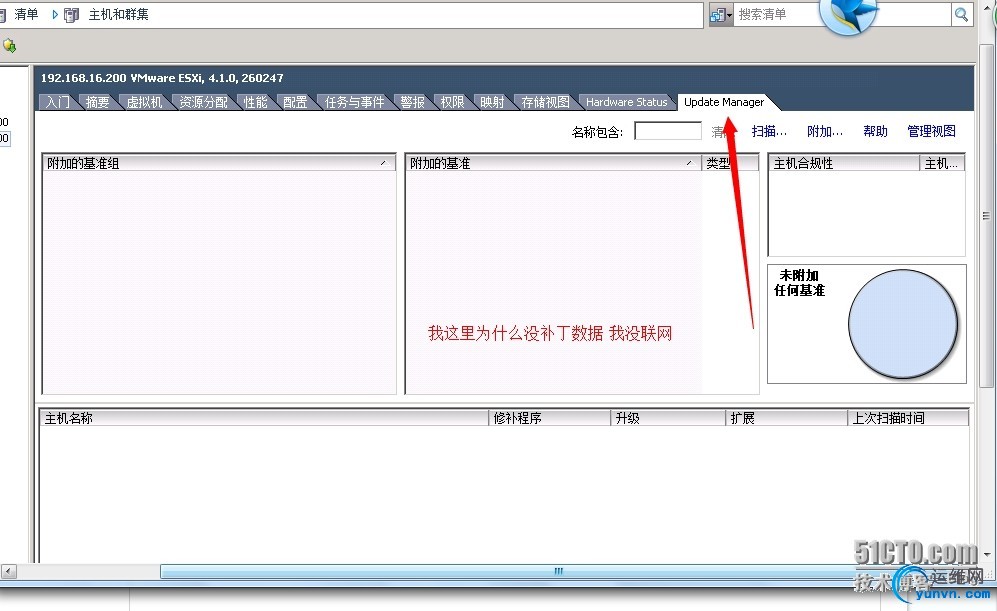Sort by 附加的基准组 column header
The image size is (997, 611).
pos(219,163)
